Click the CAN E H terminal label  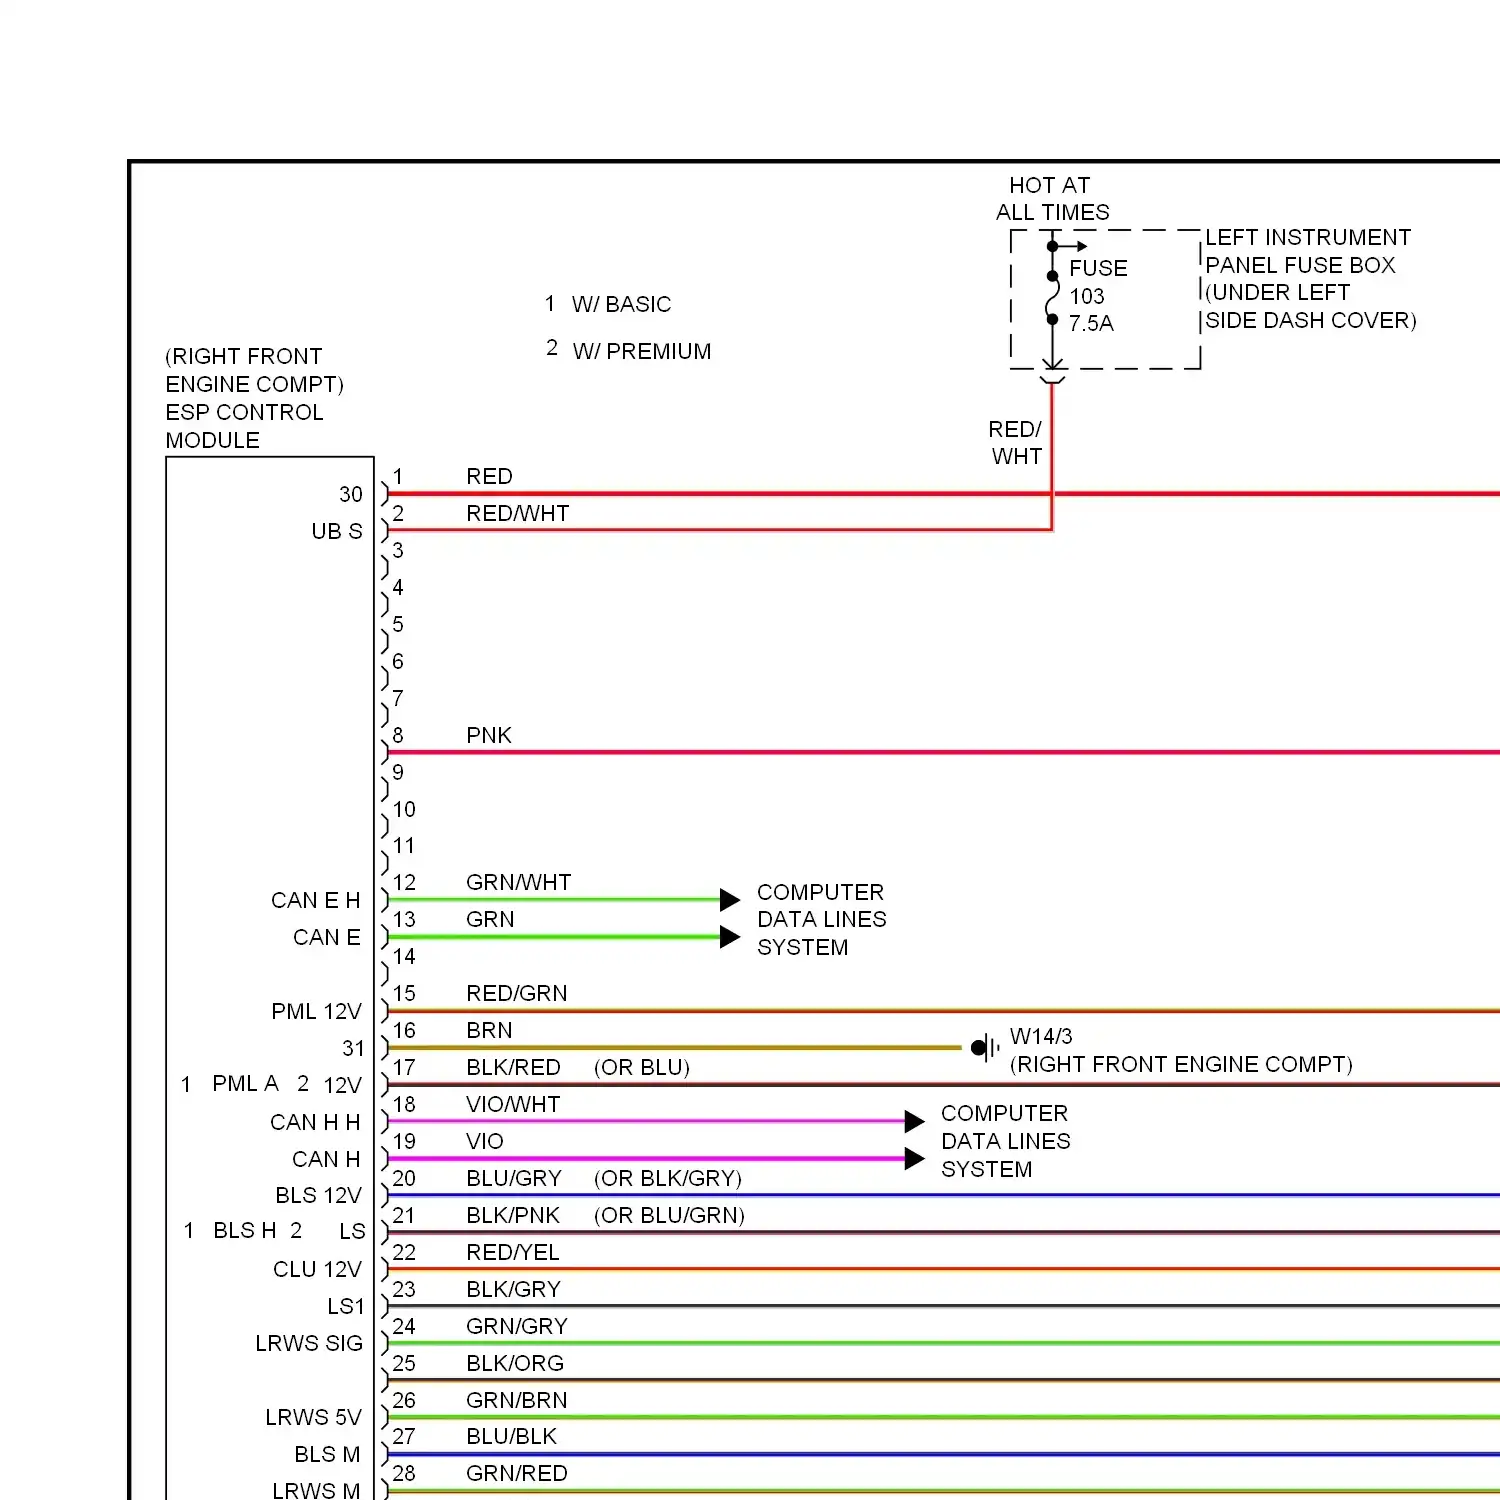[x=316, y=900]
